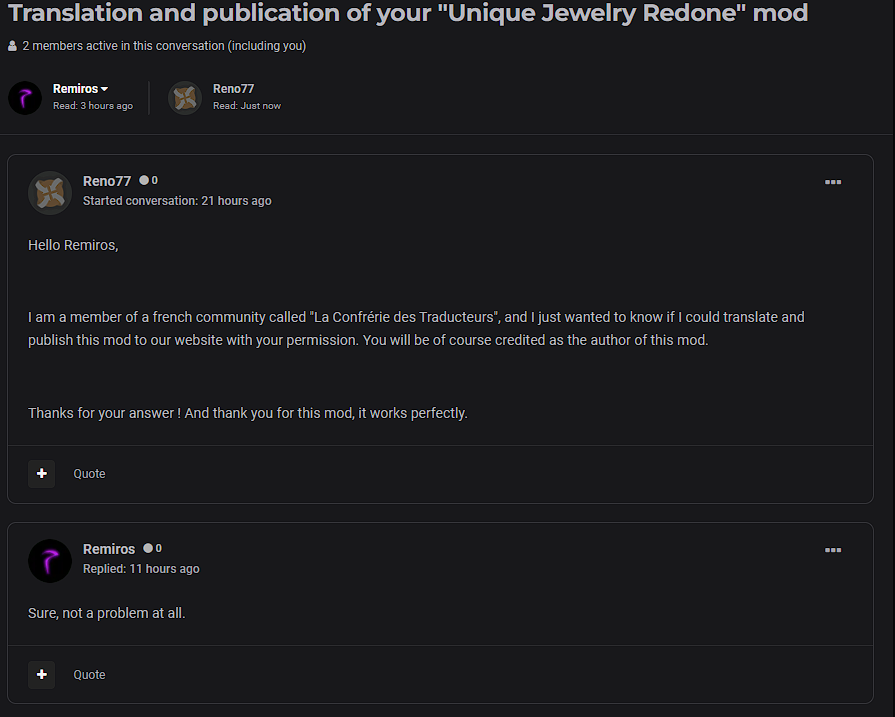Image resolution: width=895 pixels, height=717 pixels.
Task: Click the "11 hours ago" replied timestamp
Action: click(164, 569)
